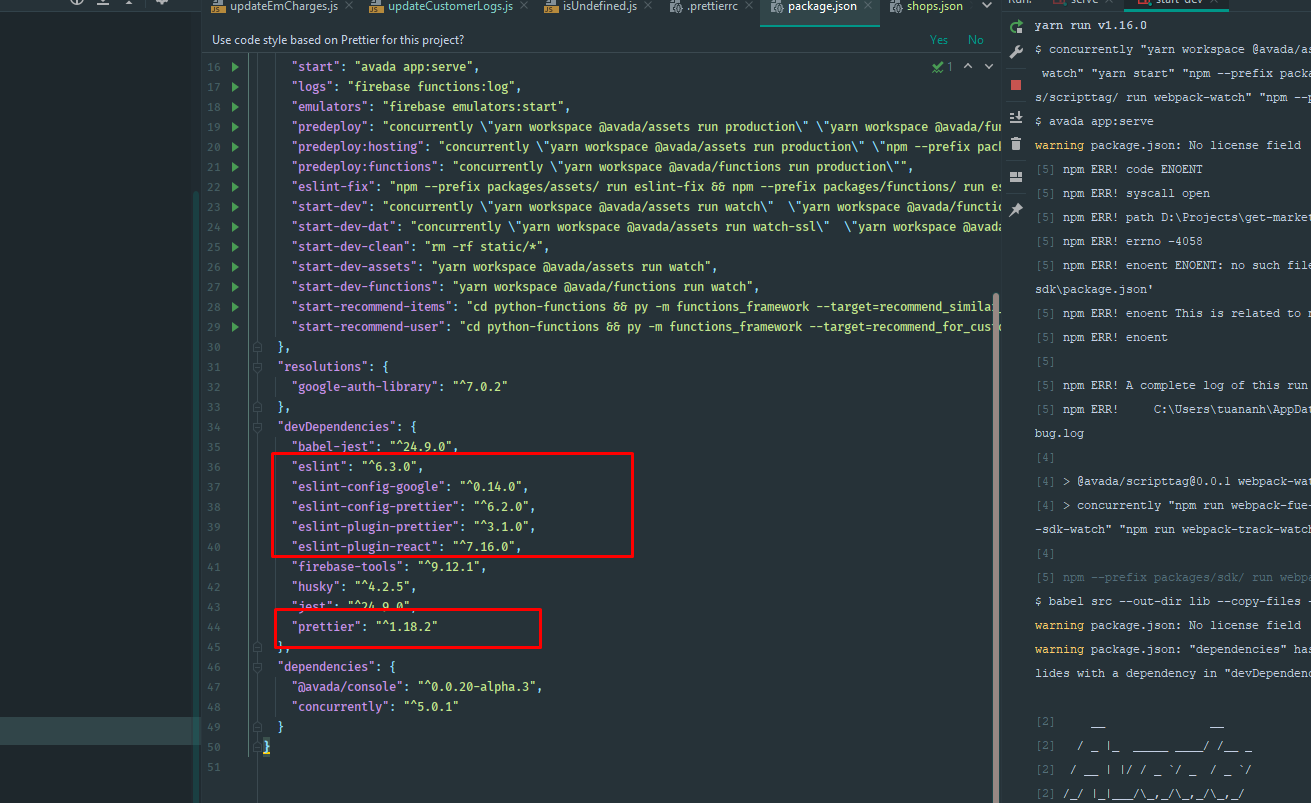Screen dimensions: 1311x803
Task: Clear run output with trash icon
Action: (1016, 144)
